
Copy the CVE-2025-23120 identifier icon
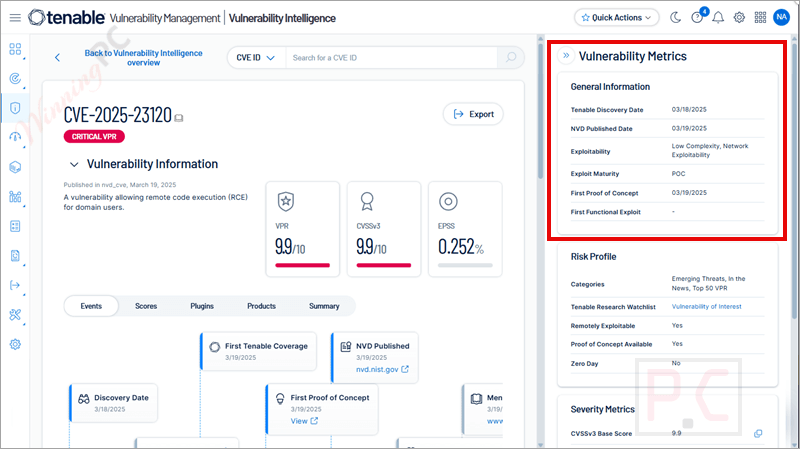[x=179, y=118]
